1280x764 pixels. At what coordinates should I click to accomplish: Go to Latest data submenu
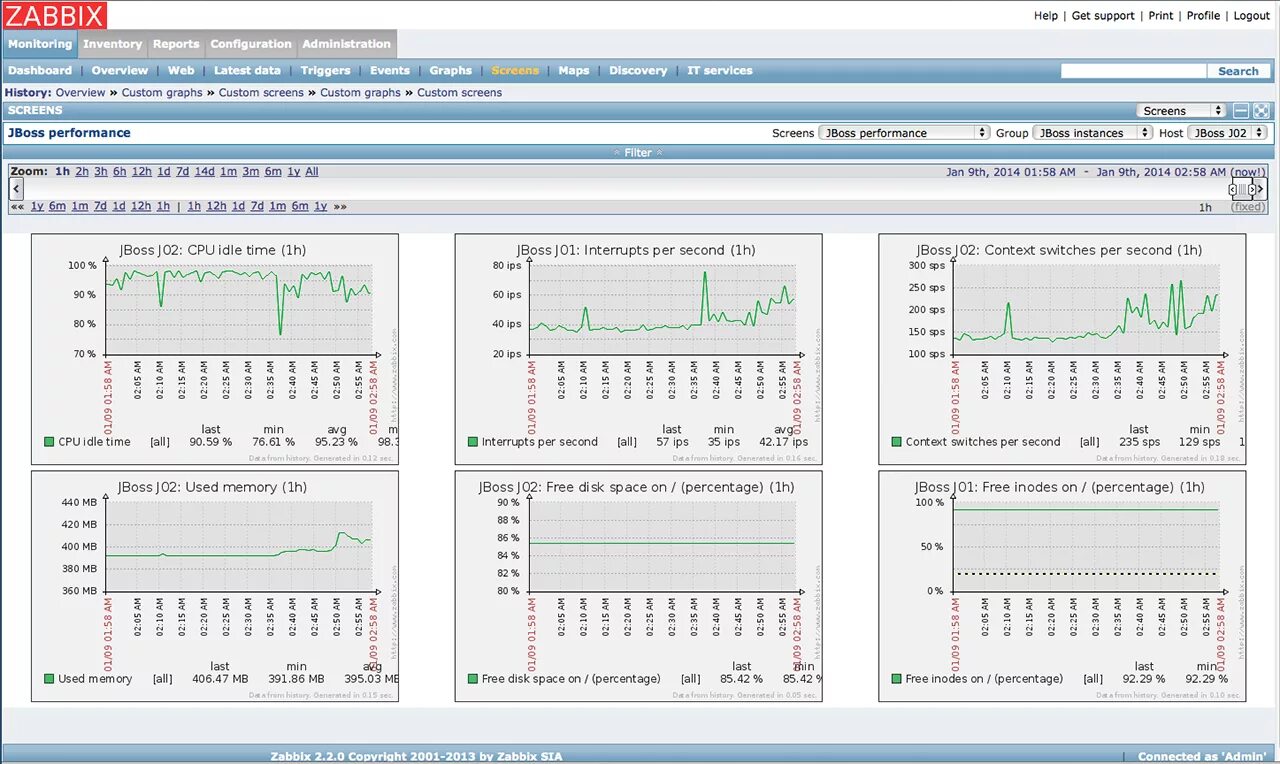pyautogui.click(x=247, y=71)
